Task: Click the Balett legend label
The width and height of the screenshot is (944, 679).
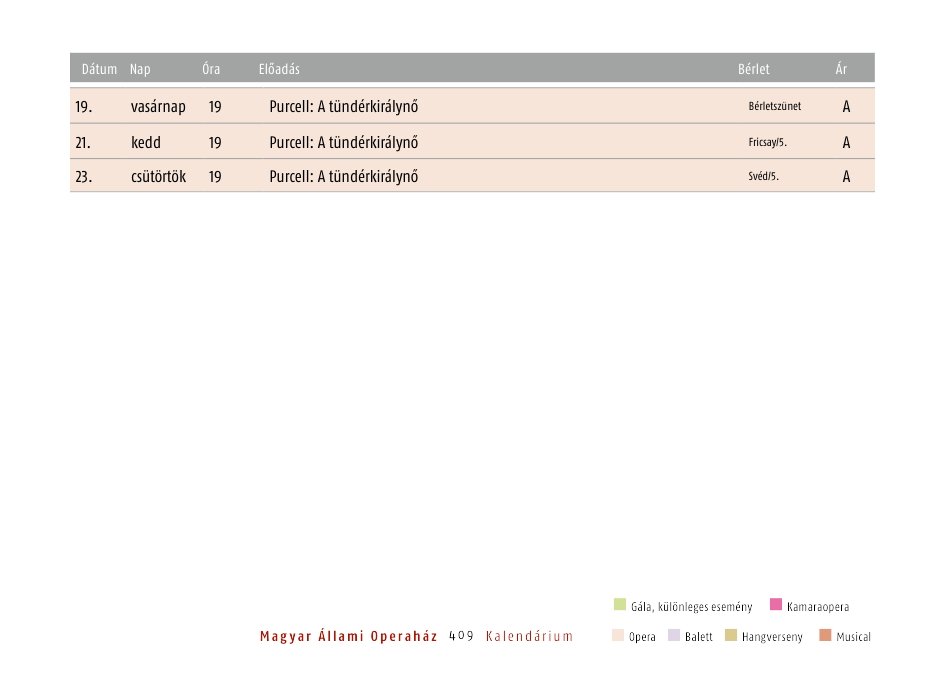Action: pyautogui.click(x=699, y=637)
